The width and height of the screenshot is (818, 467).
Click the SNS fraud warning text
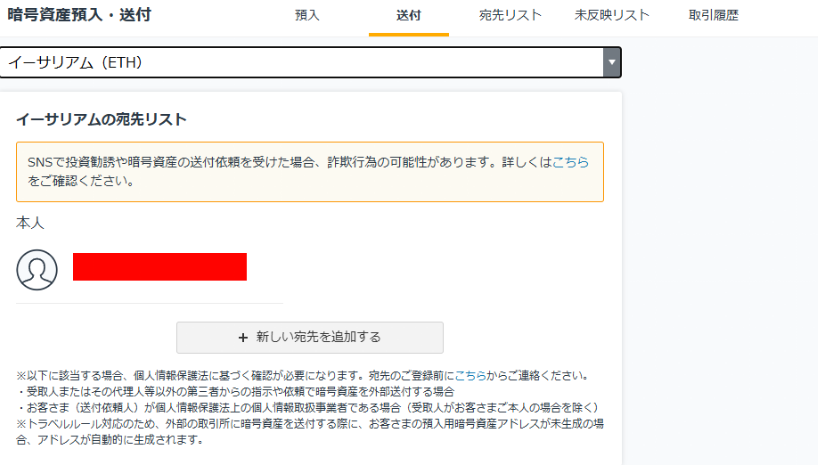(308, 172)
